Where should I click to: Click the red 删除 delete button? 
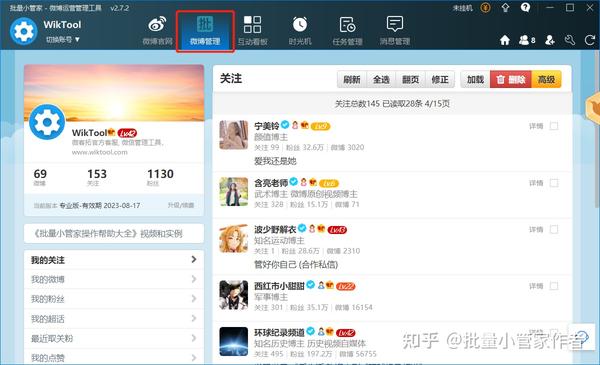(x=511, y=79)
